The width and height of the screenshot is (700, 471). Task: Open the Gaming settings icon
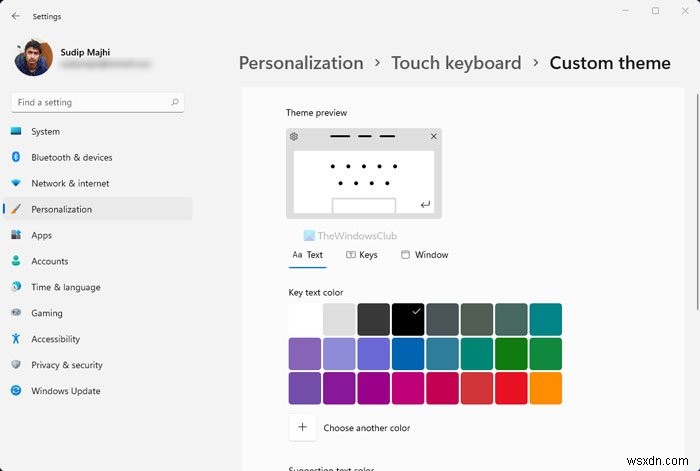click(16, 313)
